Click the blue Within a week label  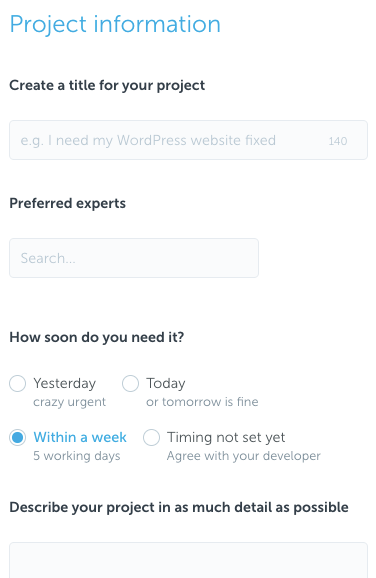80,437
